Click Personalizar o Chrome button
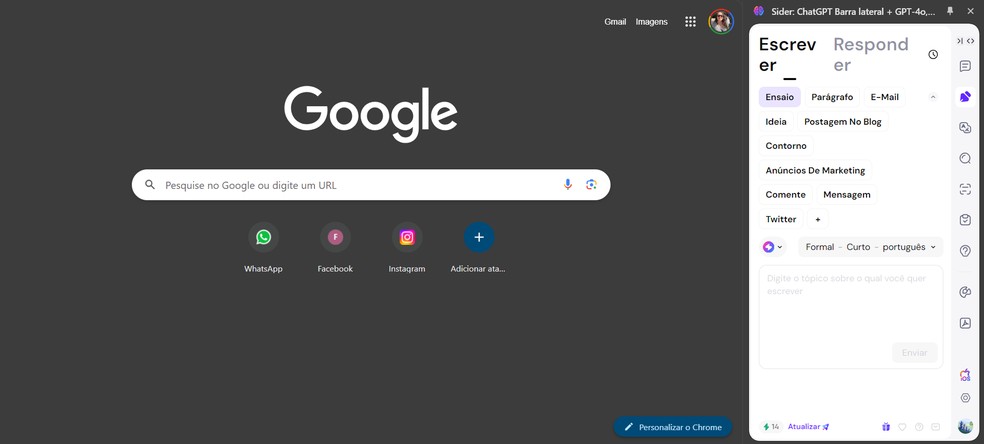The image size is (984, 444). coord(673,427)
